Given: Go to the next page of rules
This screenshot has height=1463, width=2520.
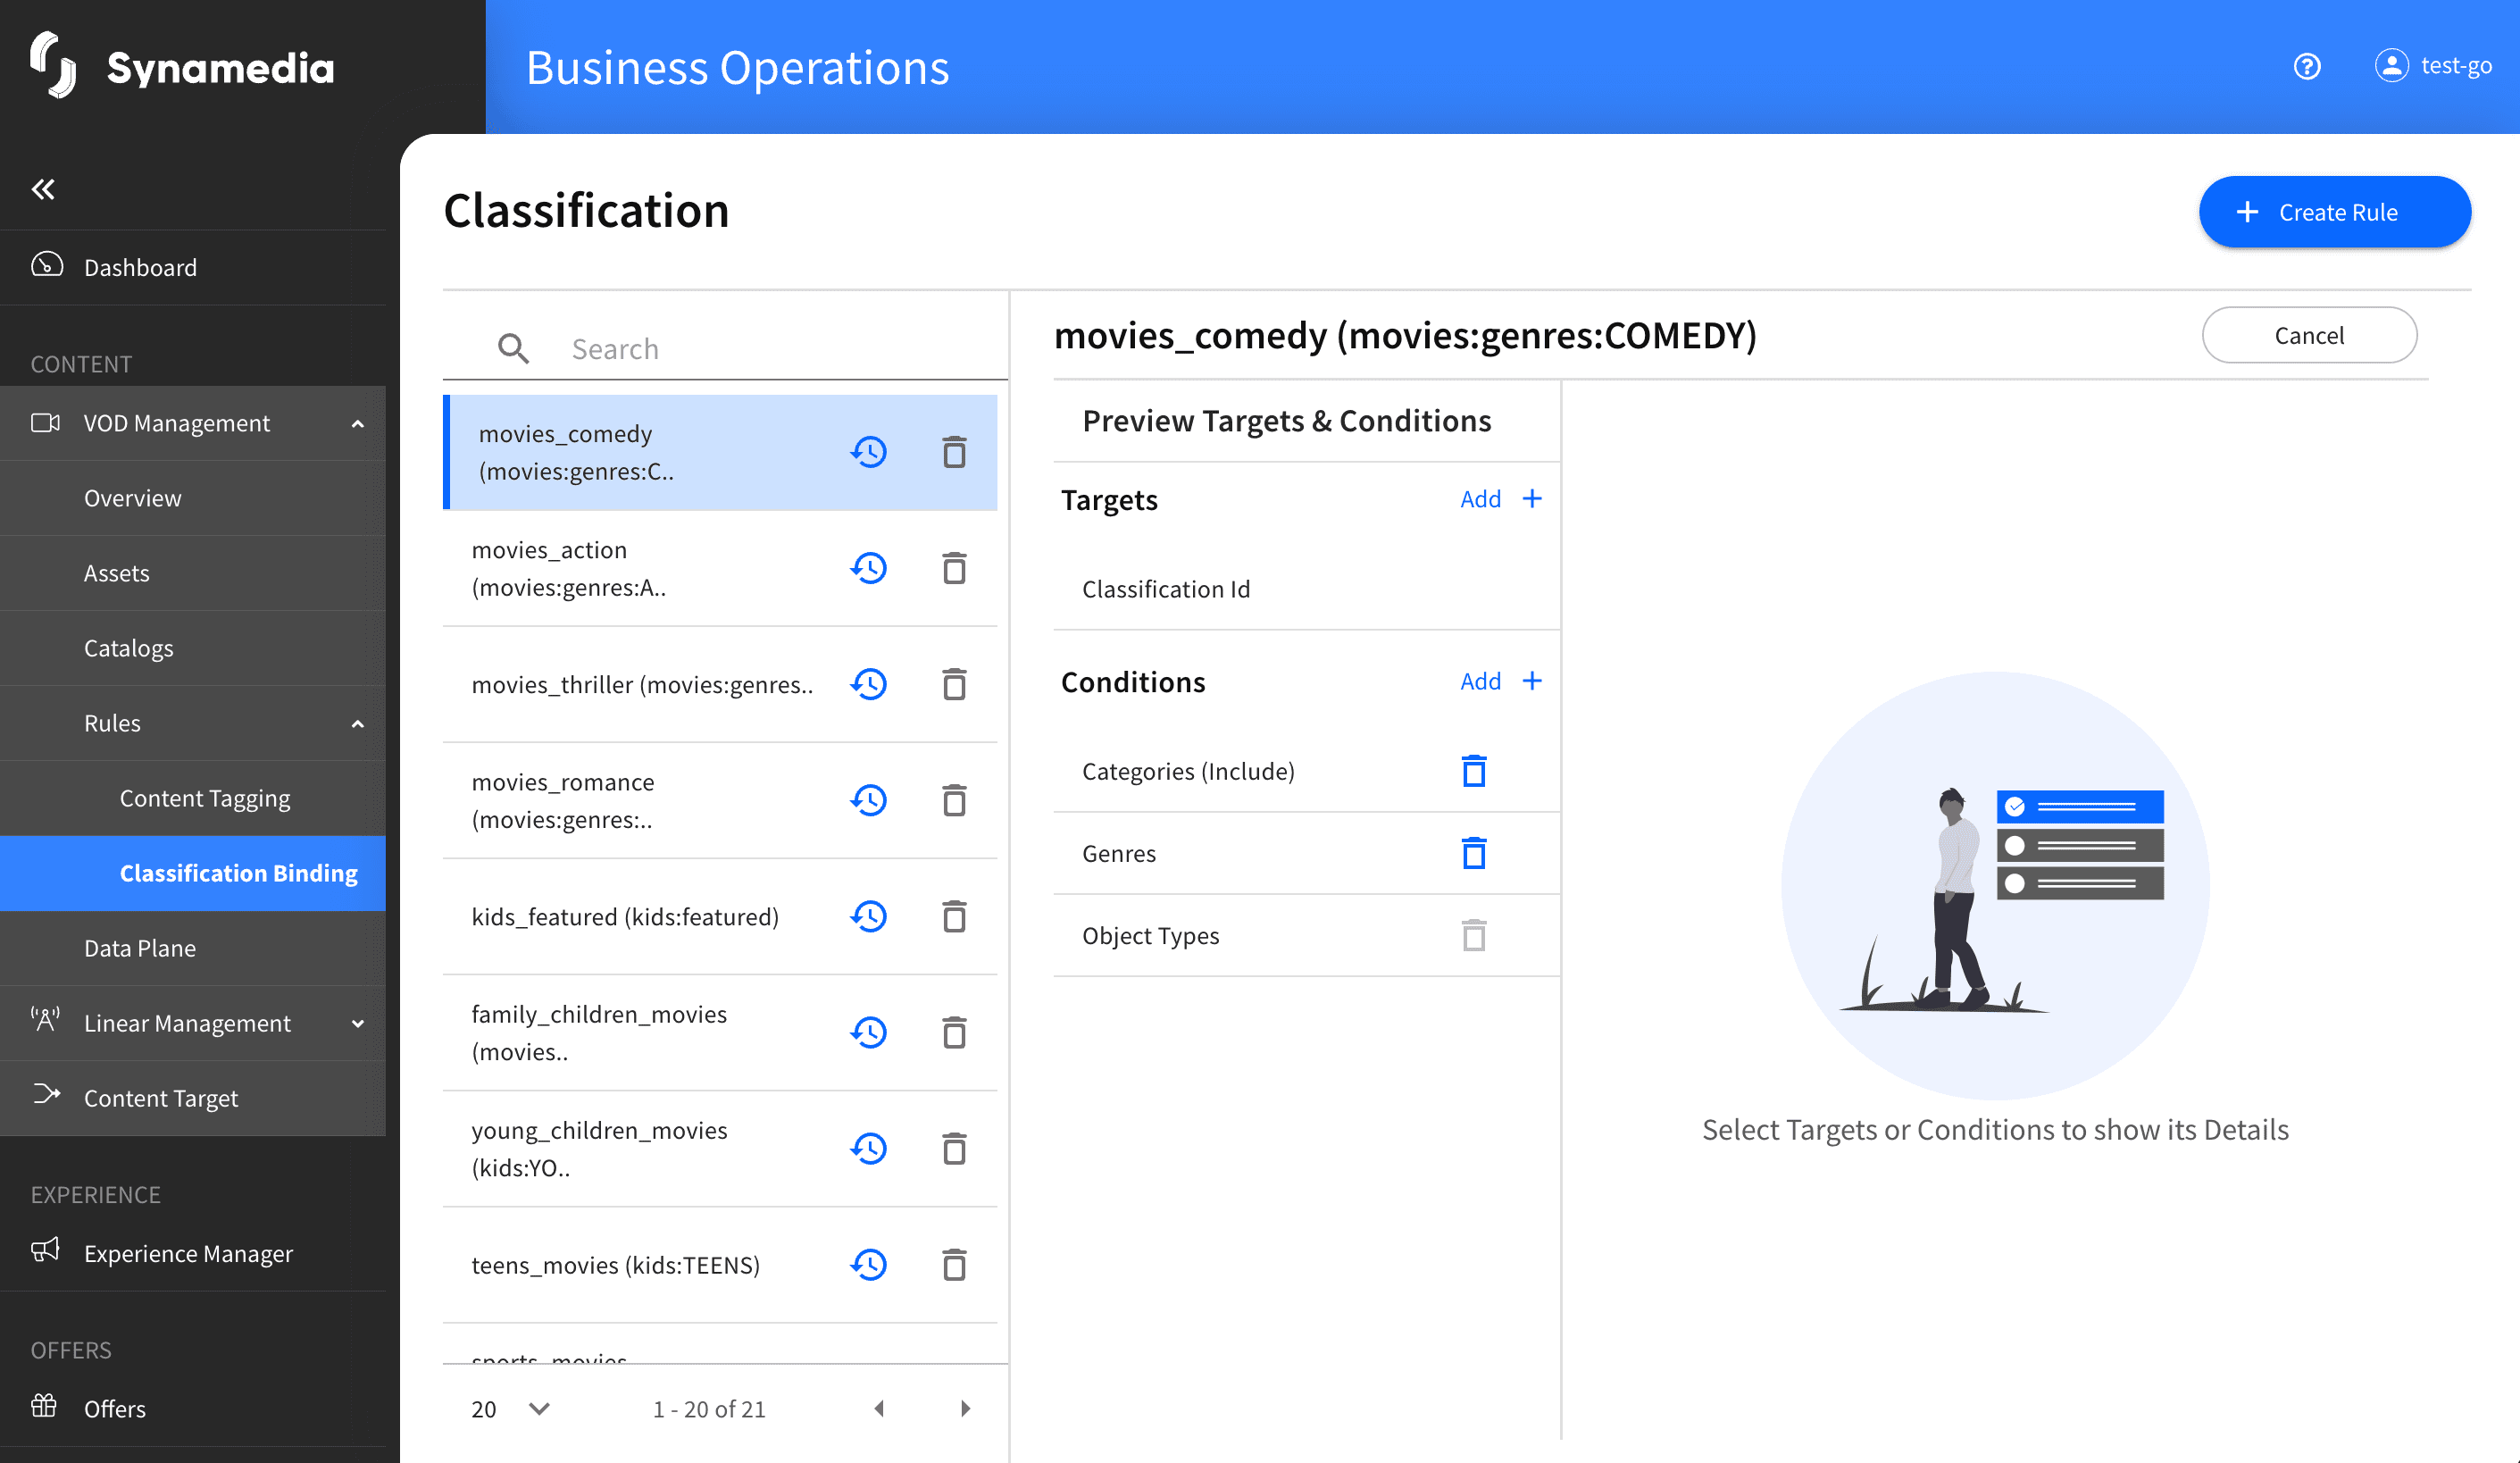Looking at the screenshot, I should click(965, 1408).
